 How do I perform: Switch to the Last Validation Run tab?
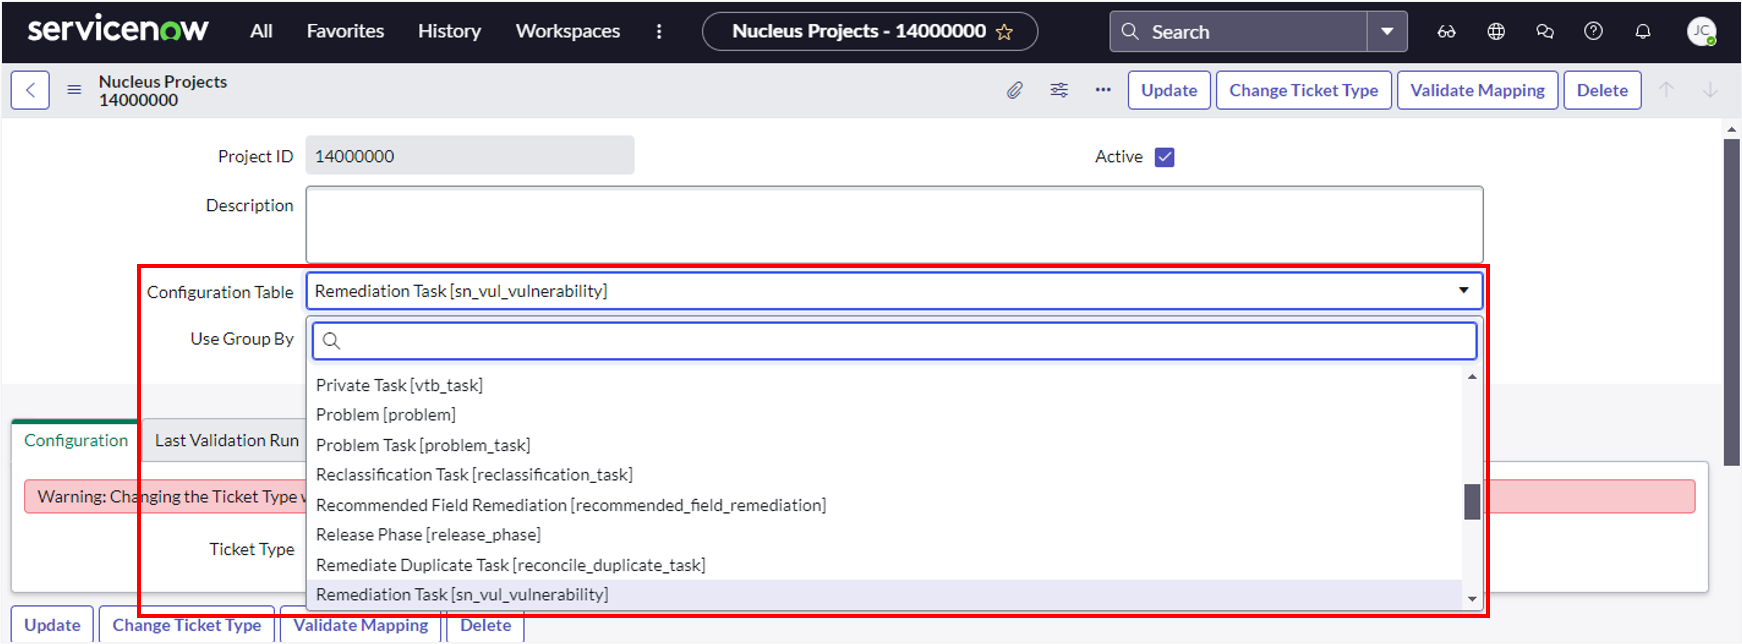pyautogui.click(x=227, y=440)
